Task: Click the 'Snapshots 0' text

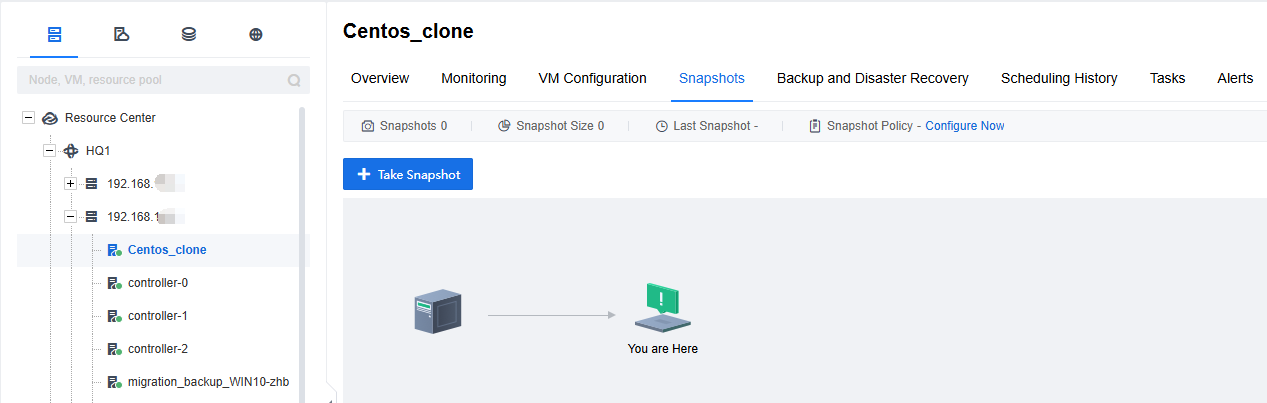Action: point(413,126)
